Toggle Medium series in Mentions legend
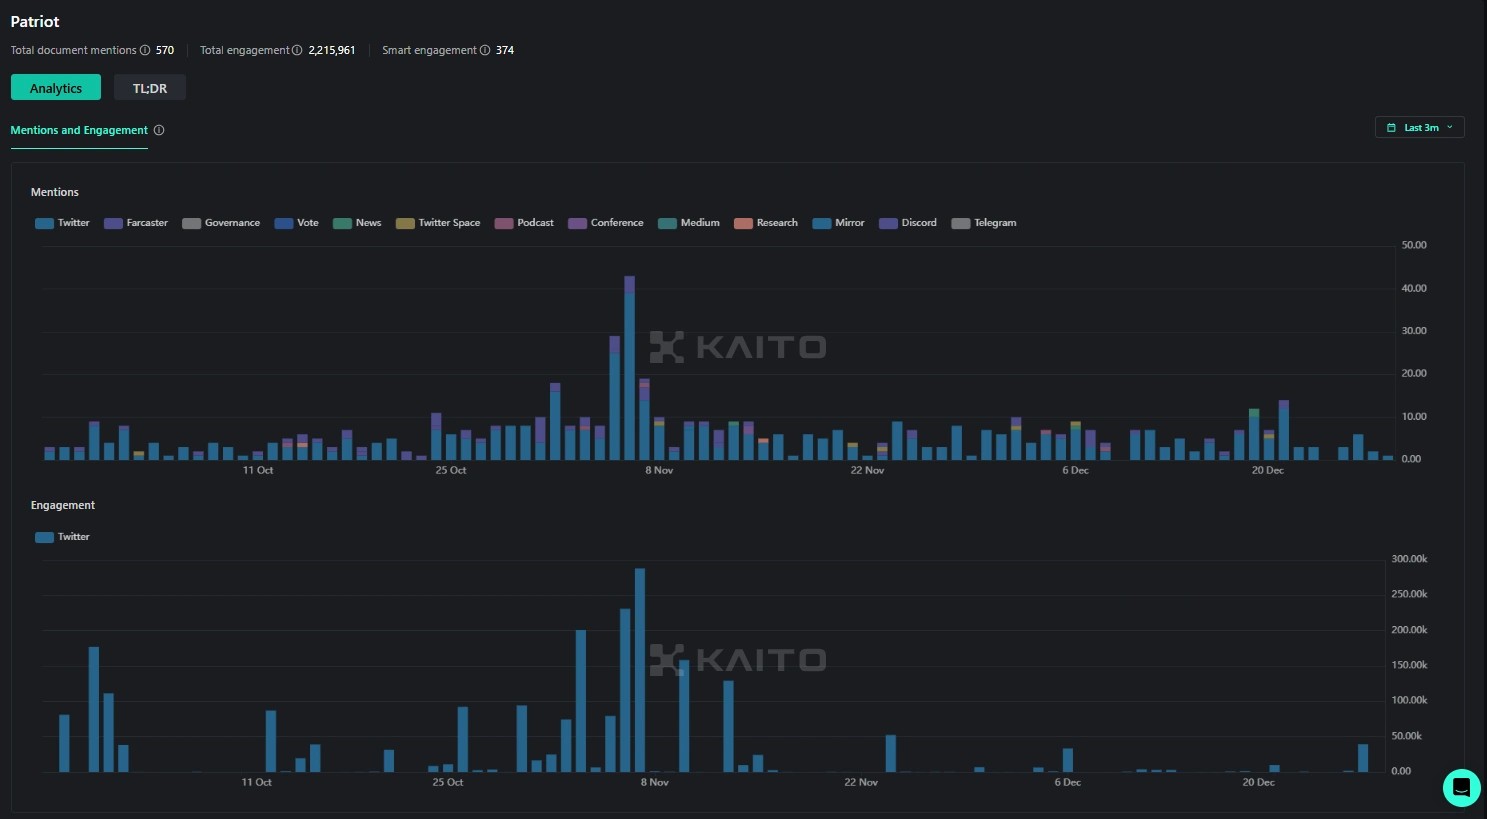This screenshot has height=819, width=1487. tap(689, 223)
